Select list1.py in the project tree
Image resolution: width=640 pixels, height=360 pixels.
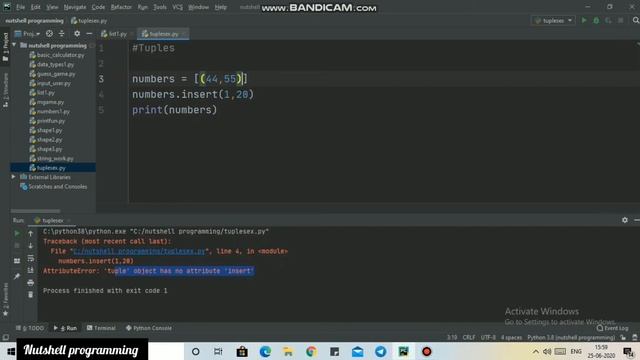click(x=46, y=93)
